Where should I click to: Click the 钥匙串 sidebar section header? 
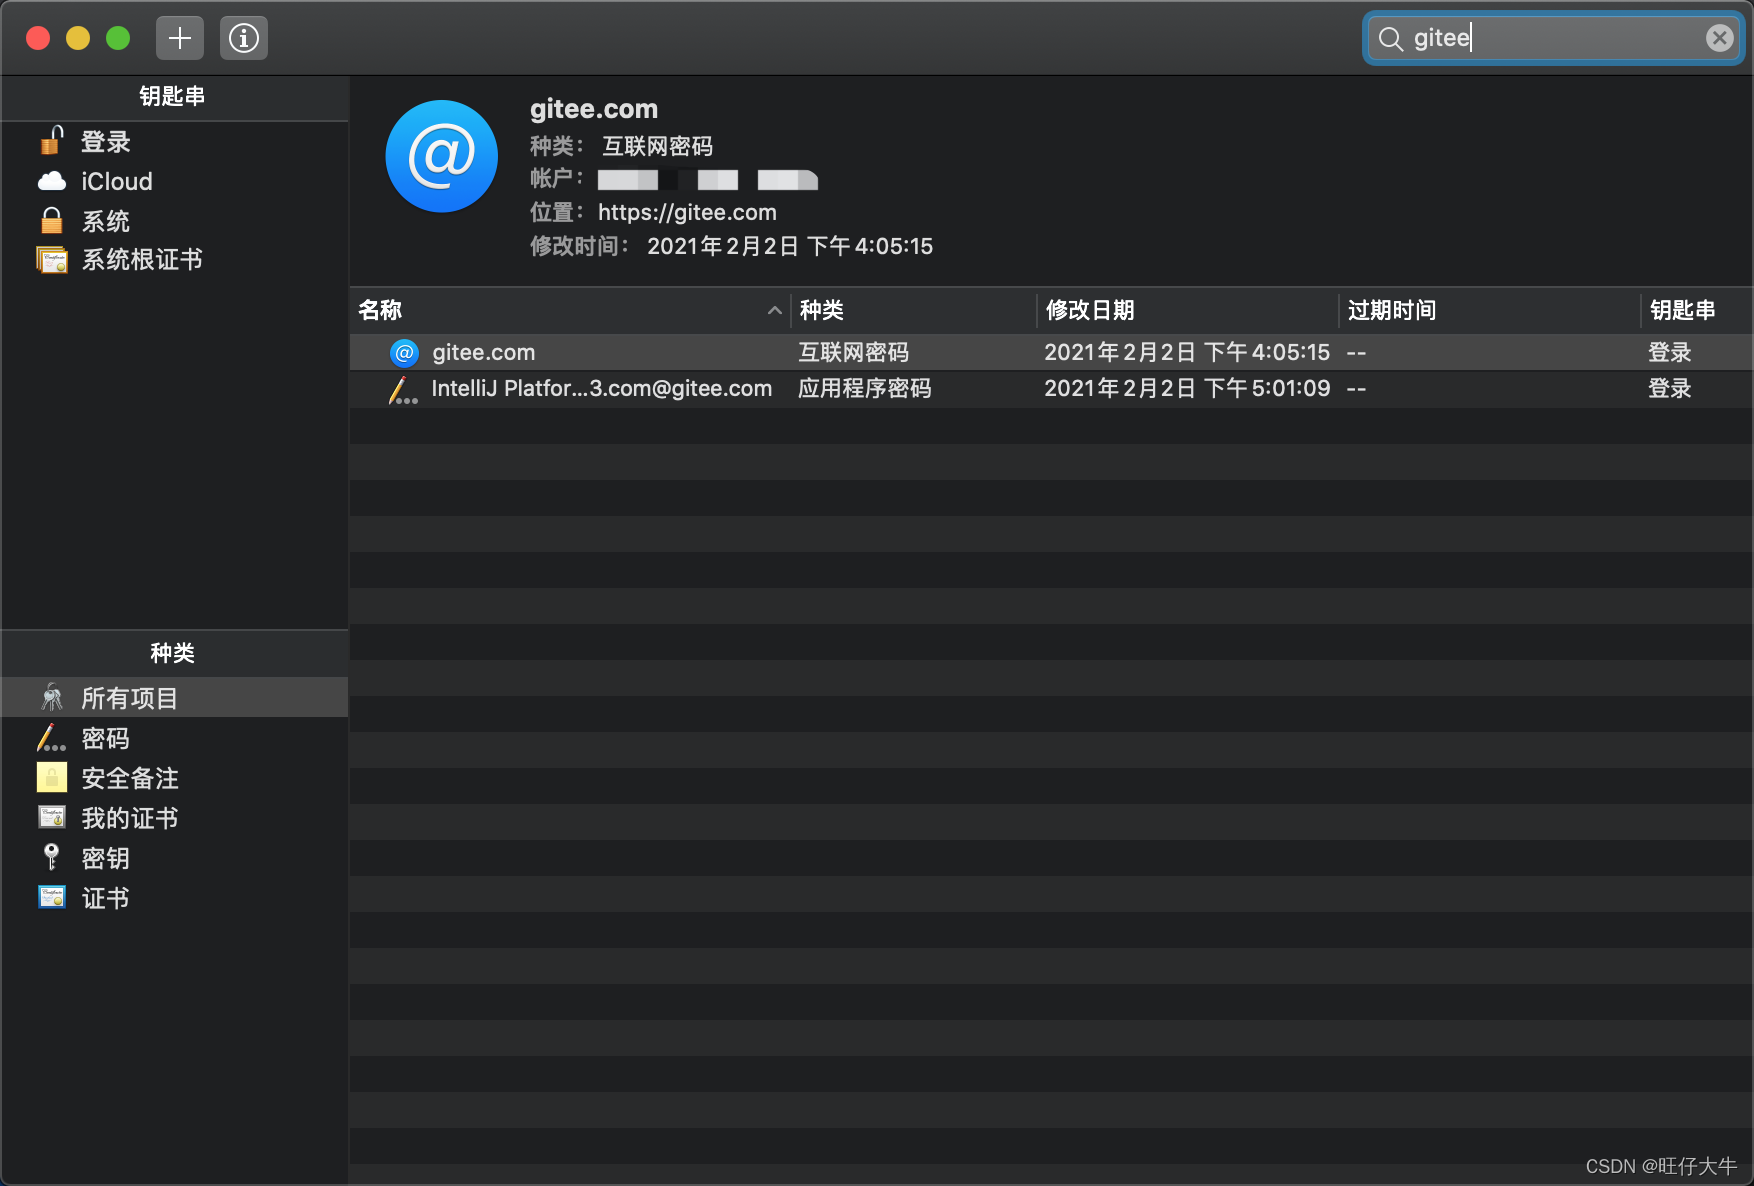coord(172,96)
